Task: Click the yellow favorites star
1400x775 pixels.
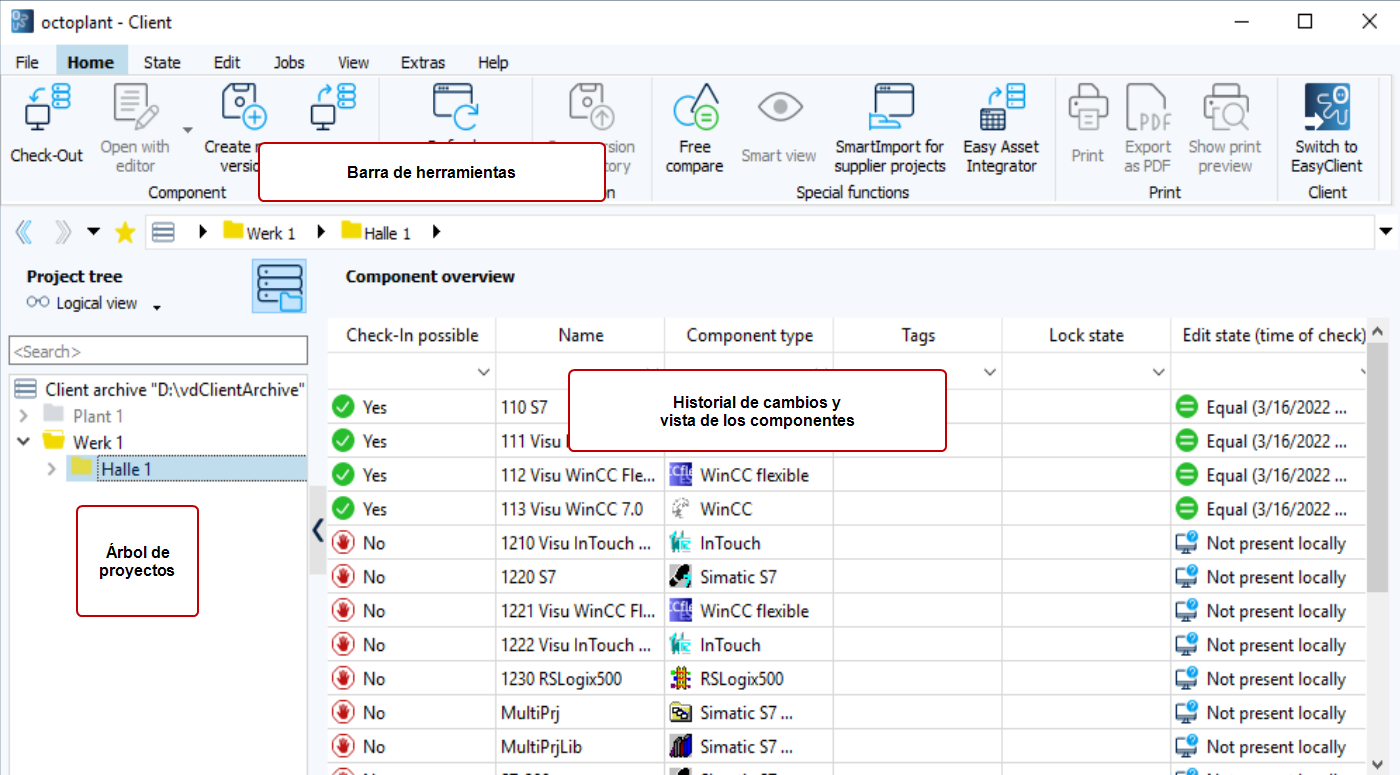Action: click(125, 233)
